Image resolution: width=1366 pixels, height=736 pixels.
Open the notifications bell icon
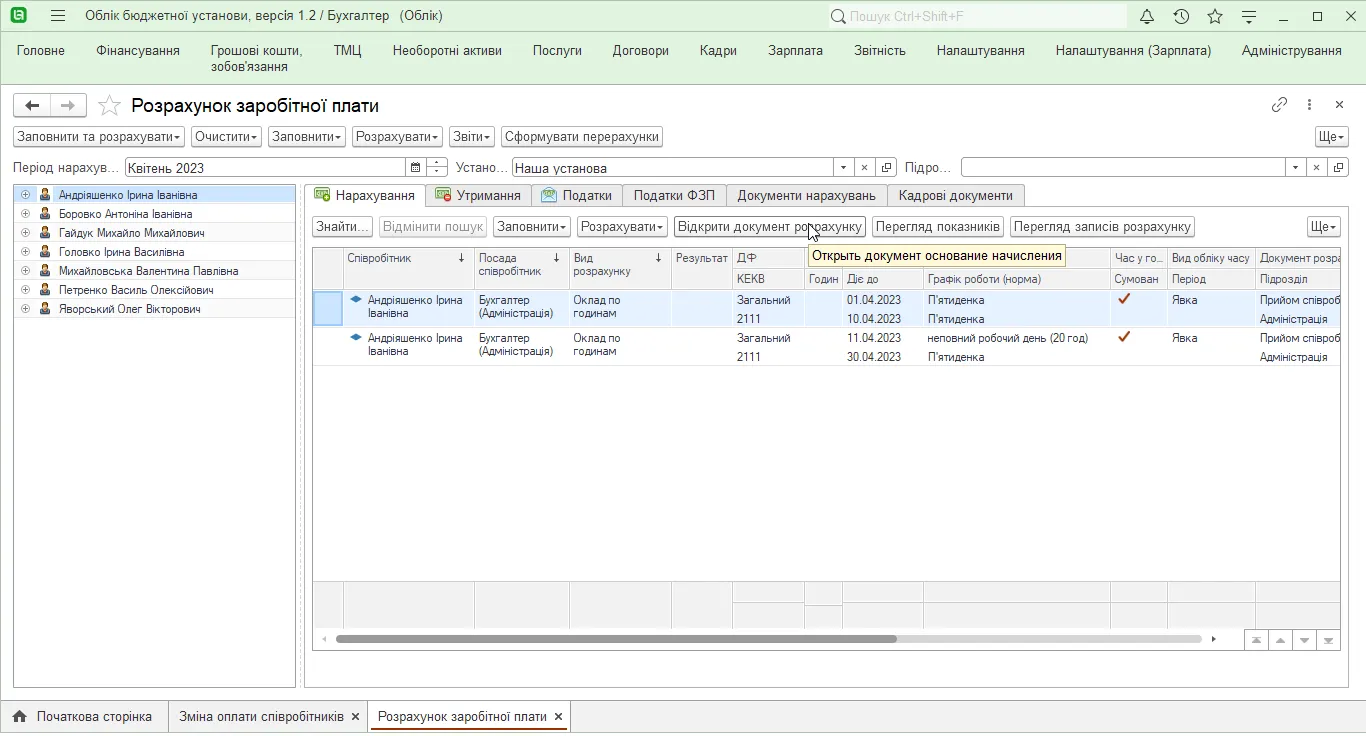pyautogui.click(x=1147, y=16)
